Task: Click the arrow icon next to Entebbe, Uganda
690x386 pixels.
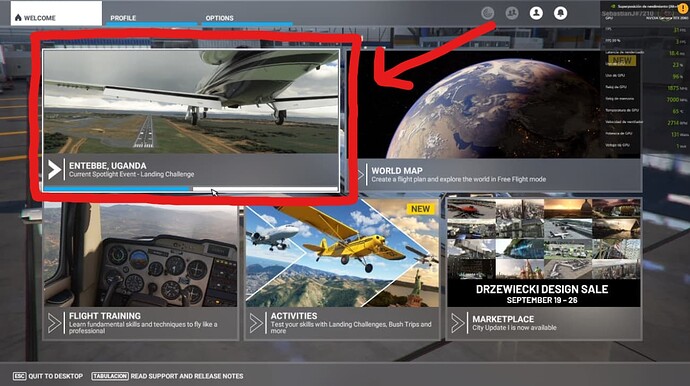Action: point(54,169)
